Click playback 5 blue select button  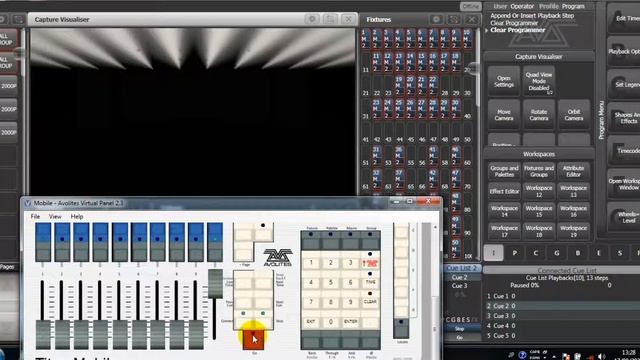tap(120, 242)
